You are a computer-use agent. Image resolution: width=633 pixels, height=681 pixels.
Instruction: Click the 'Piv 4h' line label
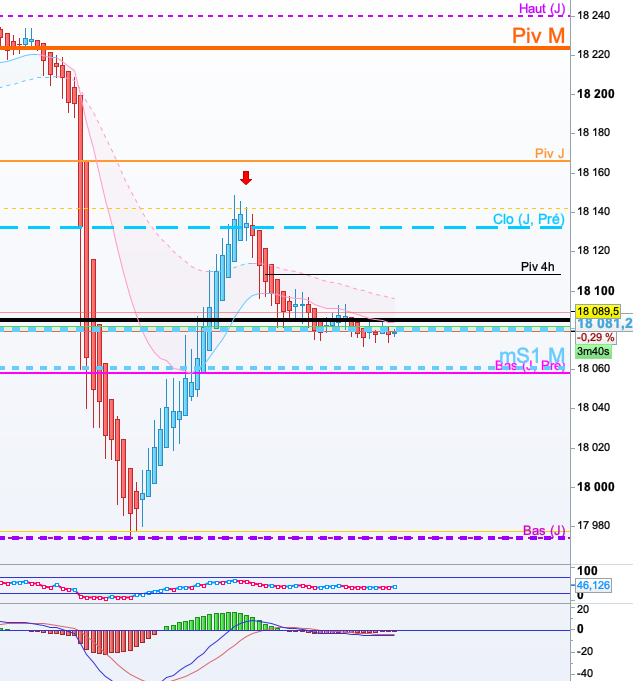click(x=537, y=266)
